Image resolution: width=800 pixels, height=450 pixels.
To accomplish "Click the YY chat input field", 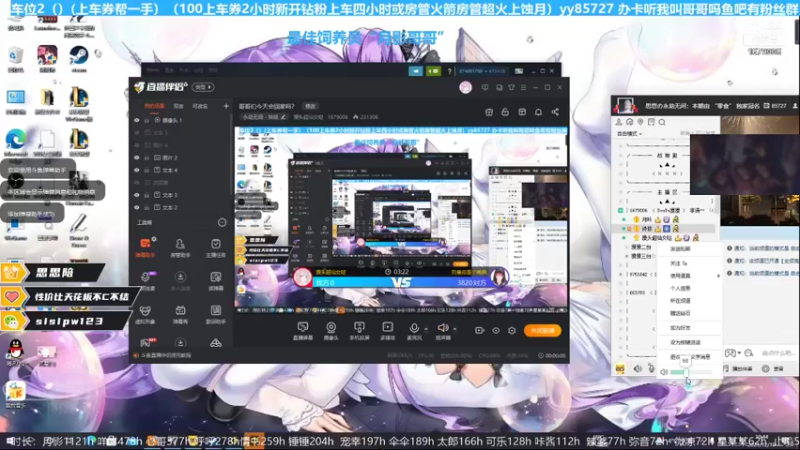I will coord(778,353).
